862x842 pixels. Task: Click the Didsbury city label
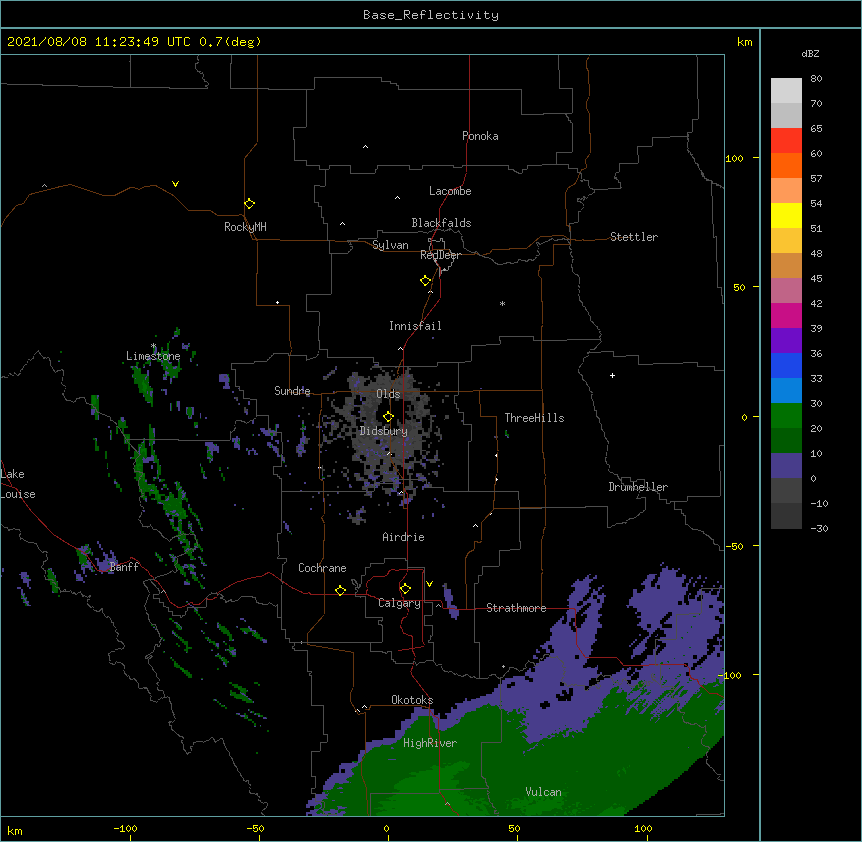(384, 431)
